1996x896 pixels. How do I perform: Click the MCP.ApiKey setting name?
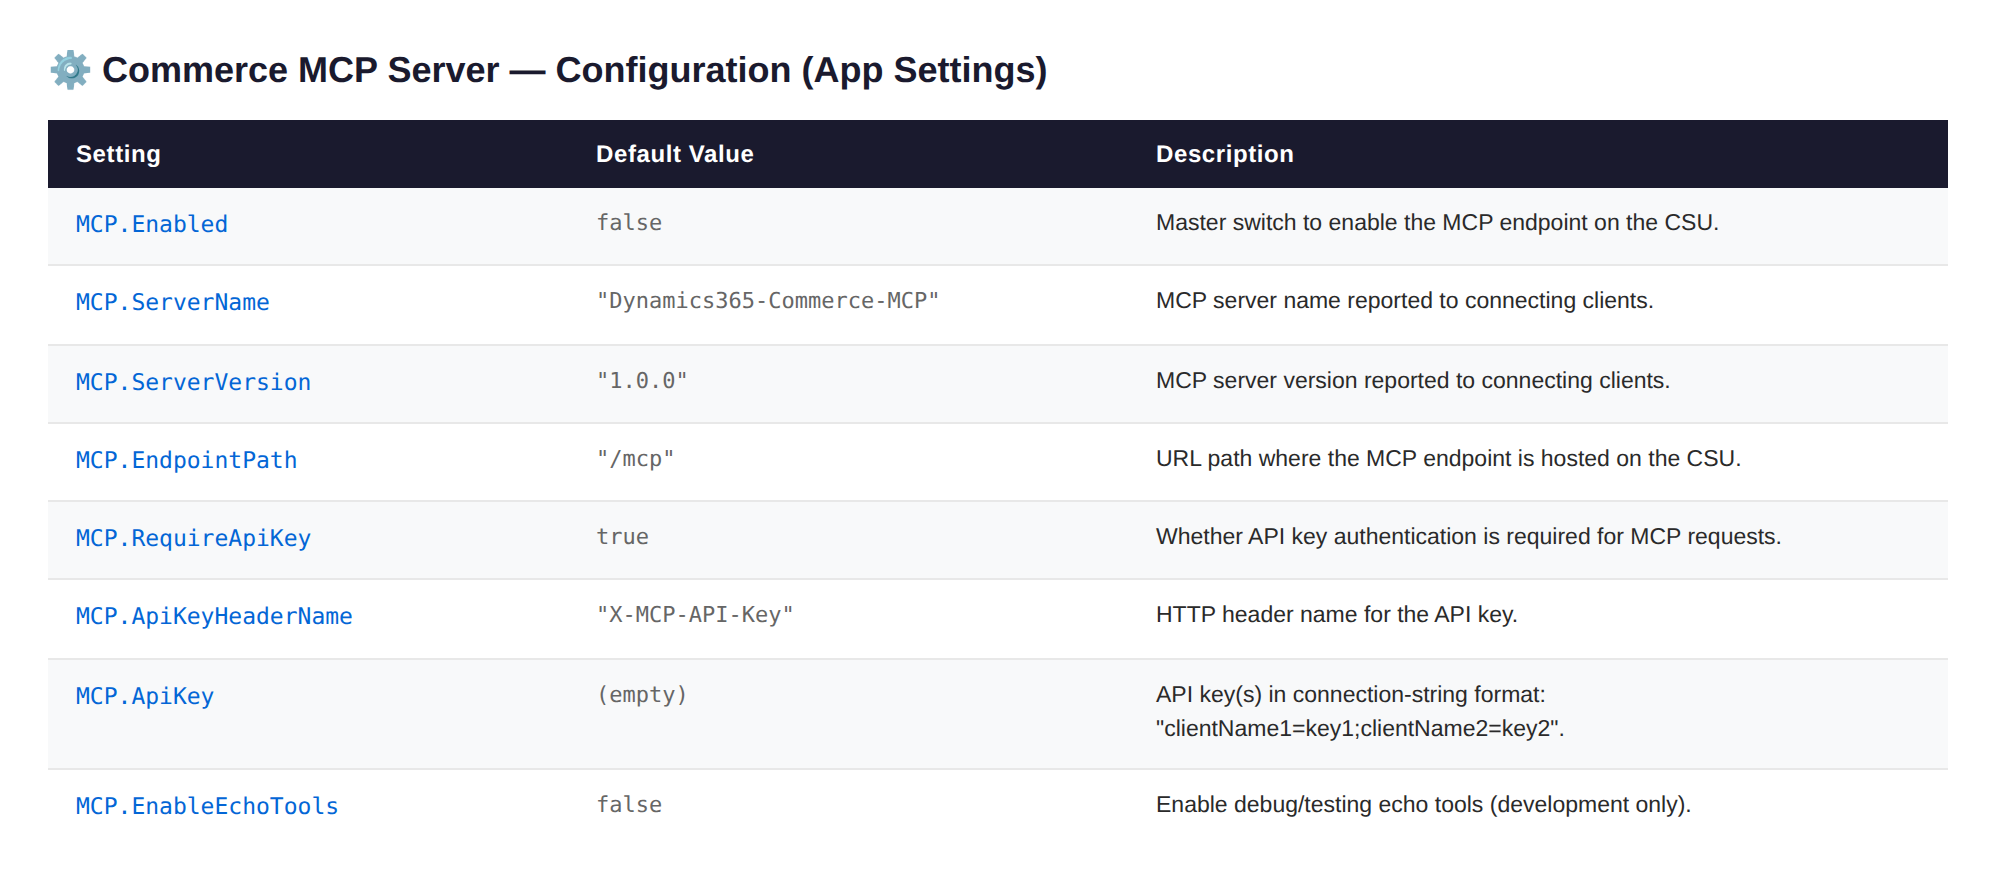click(x=145, y=696)
